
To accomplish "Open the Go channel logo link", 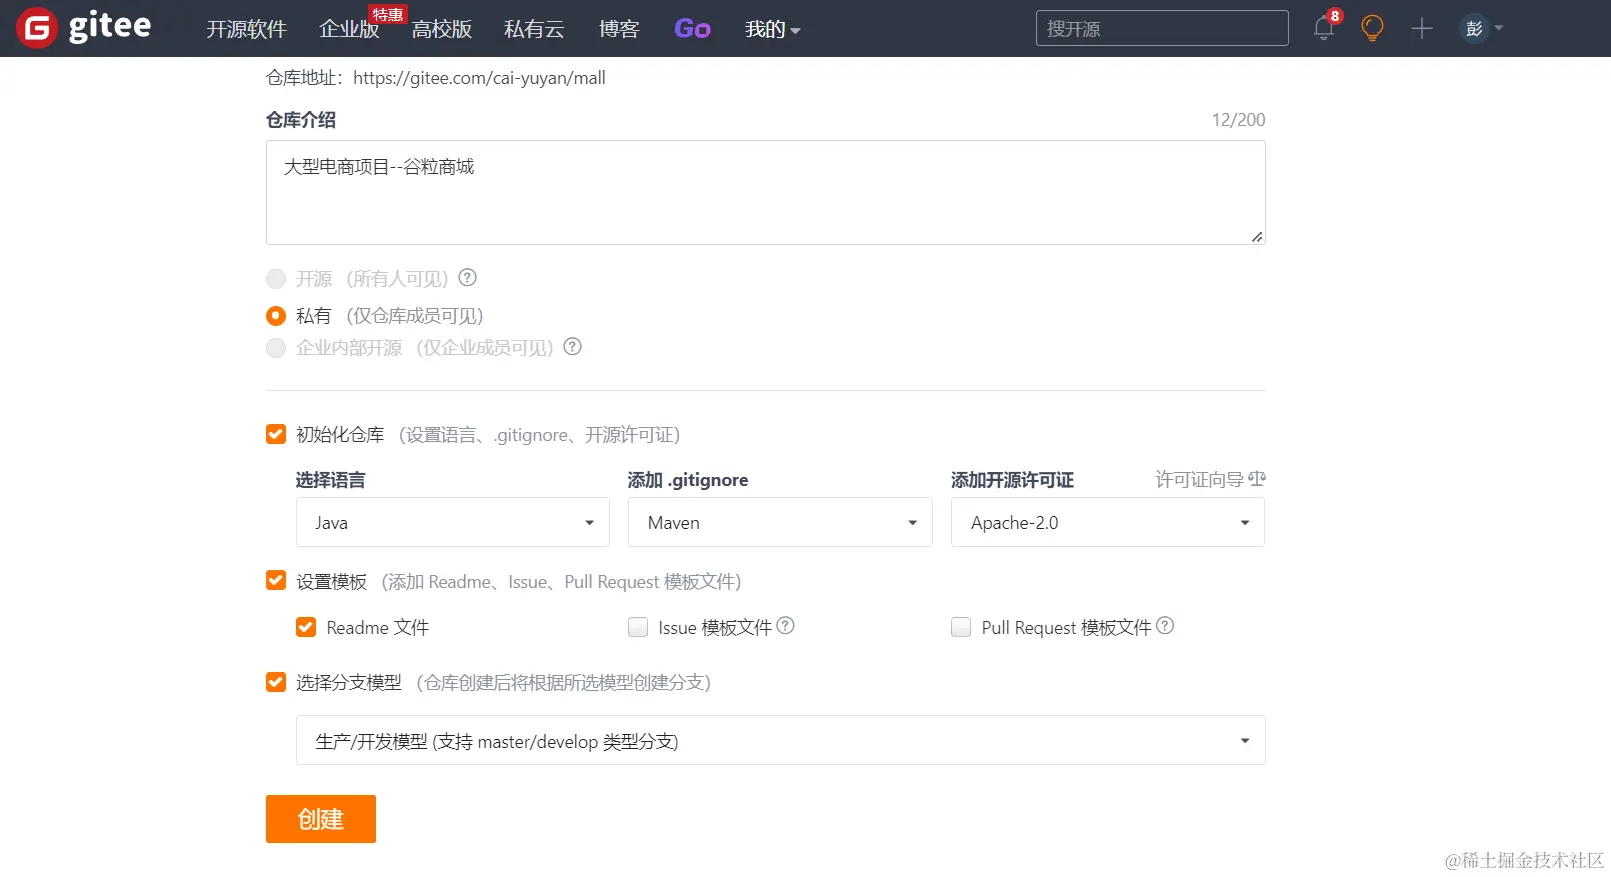I will [x=692, y=29].
